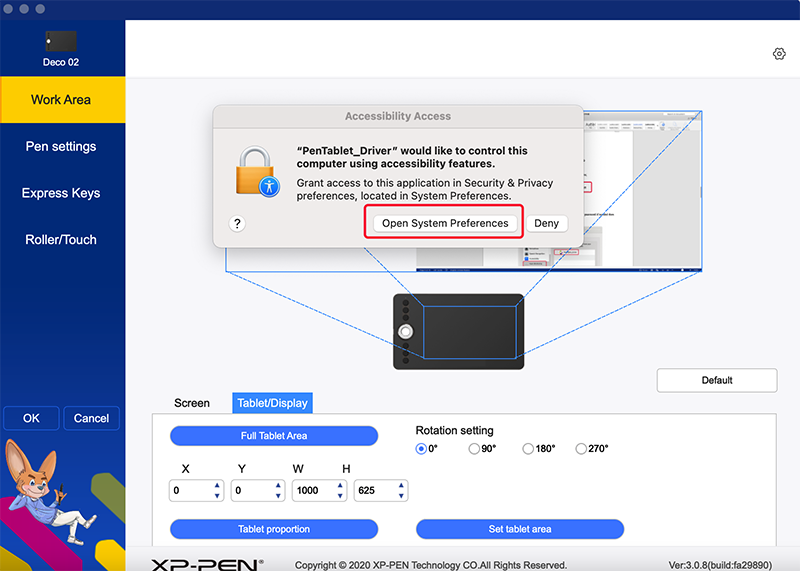Screen dimensions: 800x571
Task: Select 0° rotation setting
Action: (421, 449)
